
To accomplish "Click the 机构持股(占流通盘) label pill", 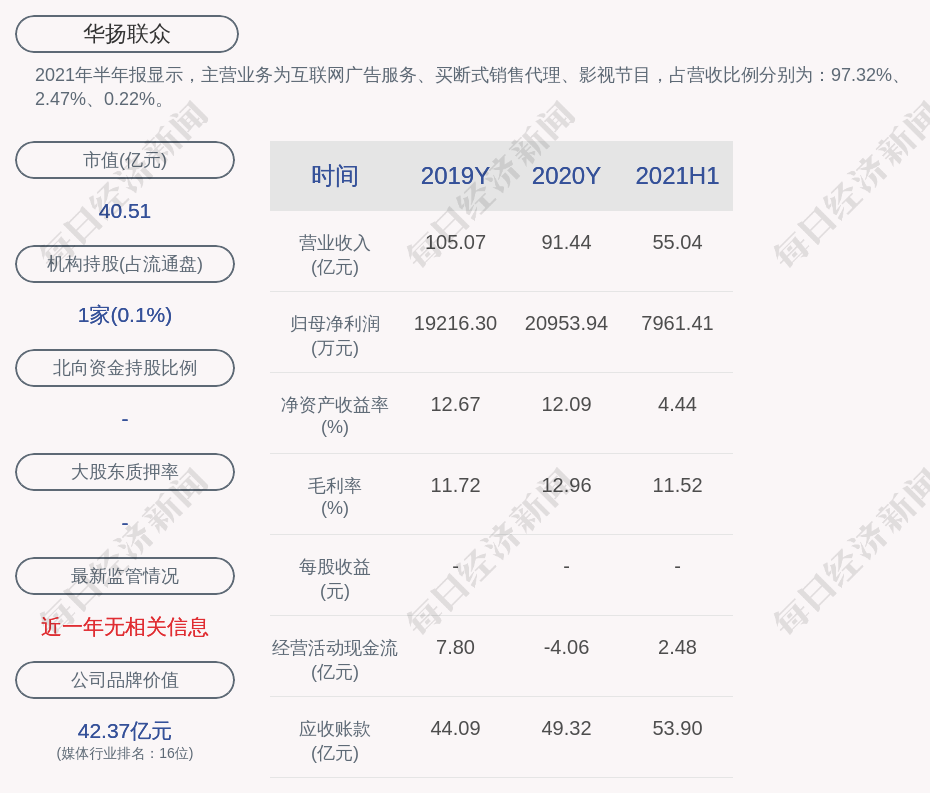I will click(x=125, y=264).
